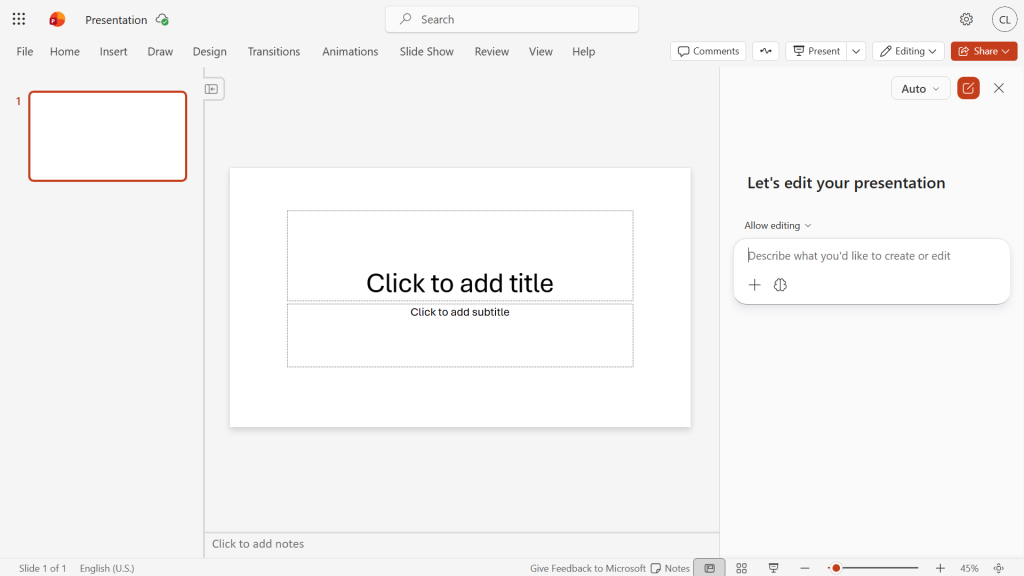The width and height of the screenshot is (1024, 576).
Task: Open the Editing mode dropdown
Action: click(908, 51)
